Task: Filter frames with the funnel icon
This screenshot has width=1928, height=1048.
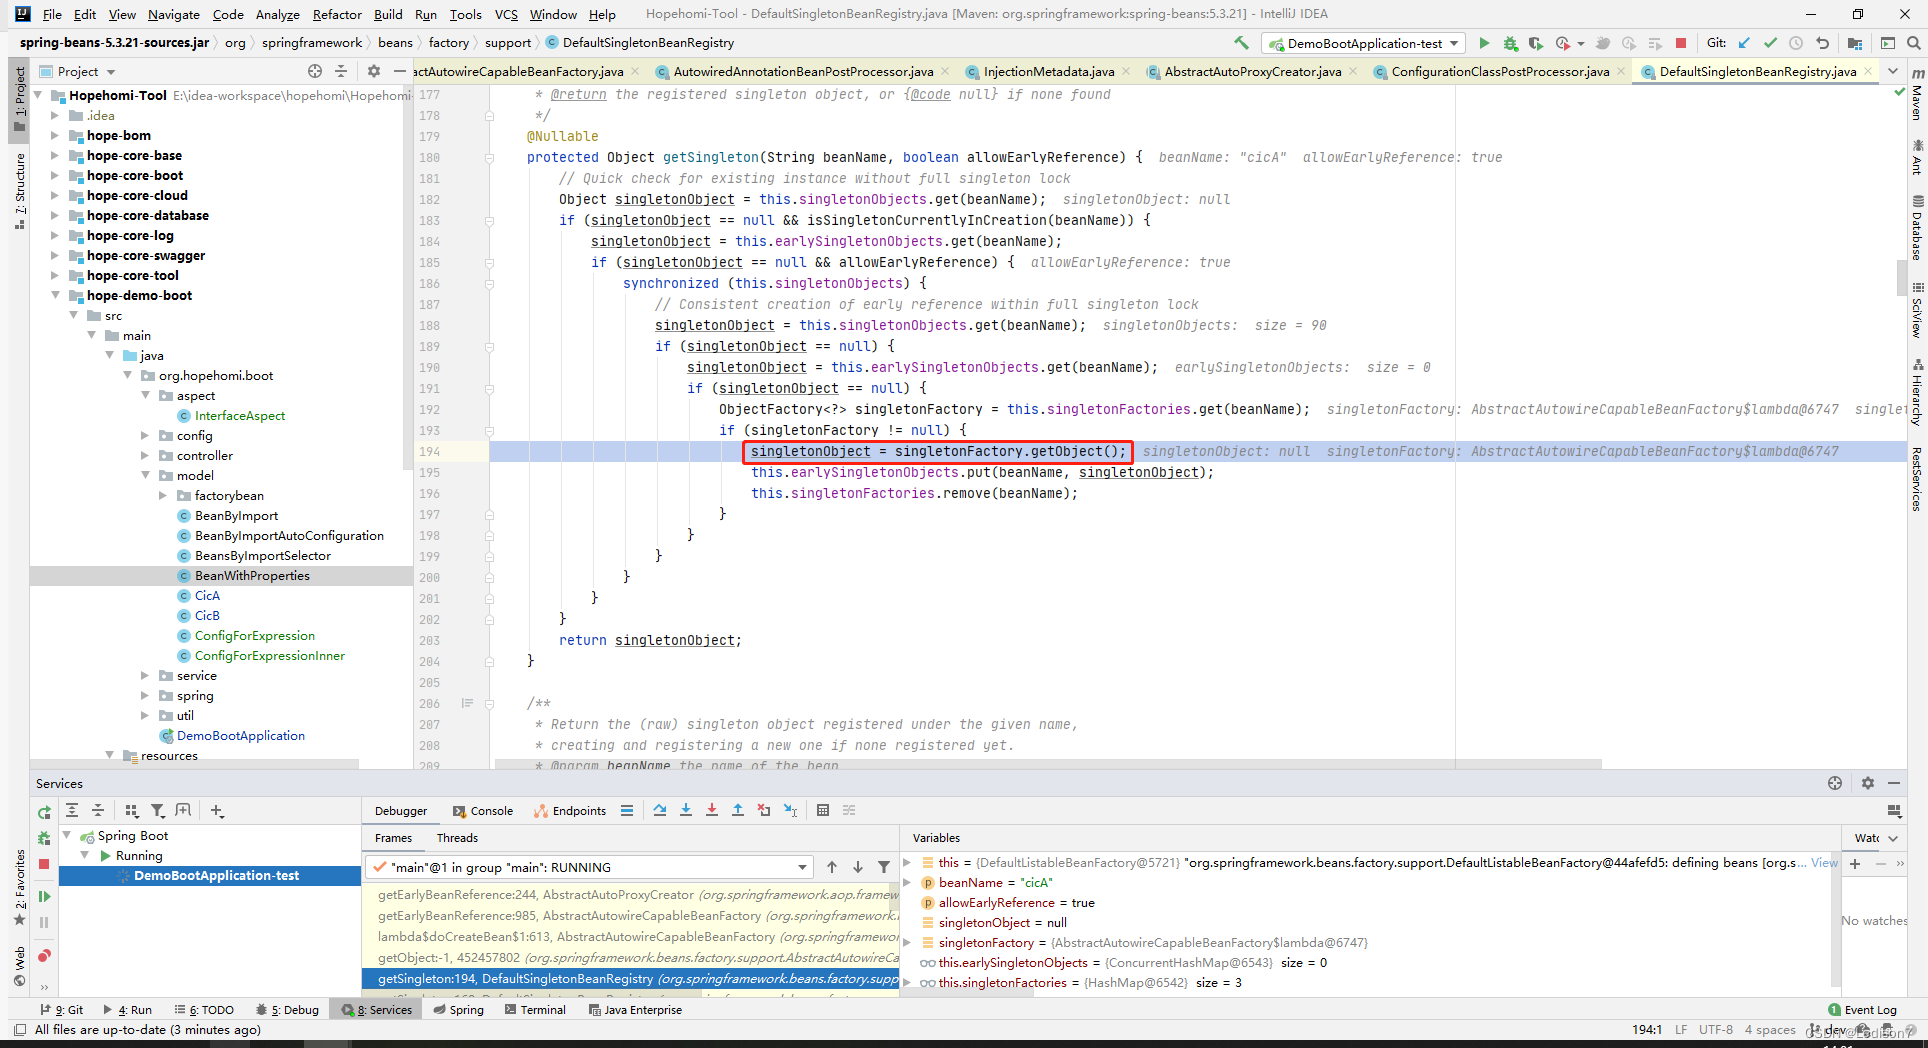Action: point(884,867)
